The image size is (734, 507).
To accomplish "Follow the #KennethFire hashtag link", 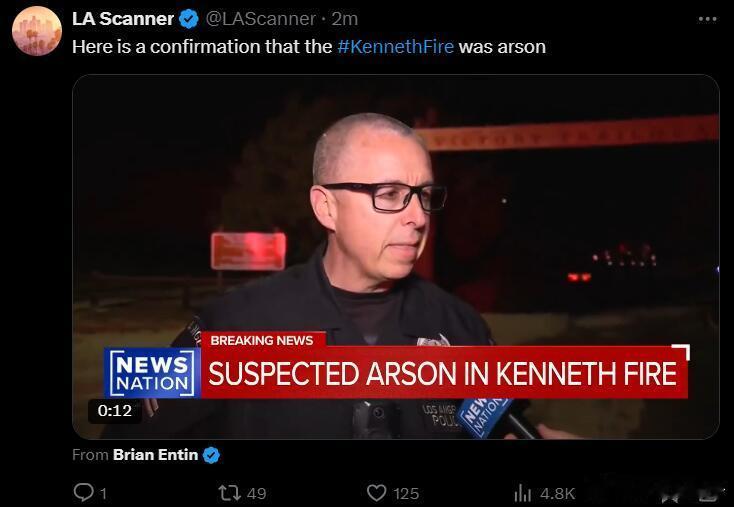I will point(396,47).
